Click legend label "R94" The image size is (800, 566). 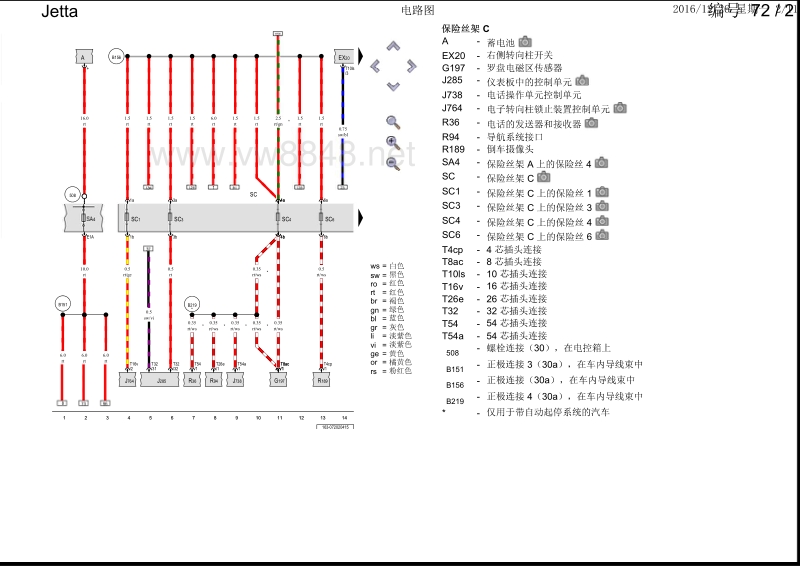point(451,137)
